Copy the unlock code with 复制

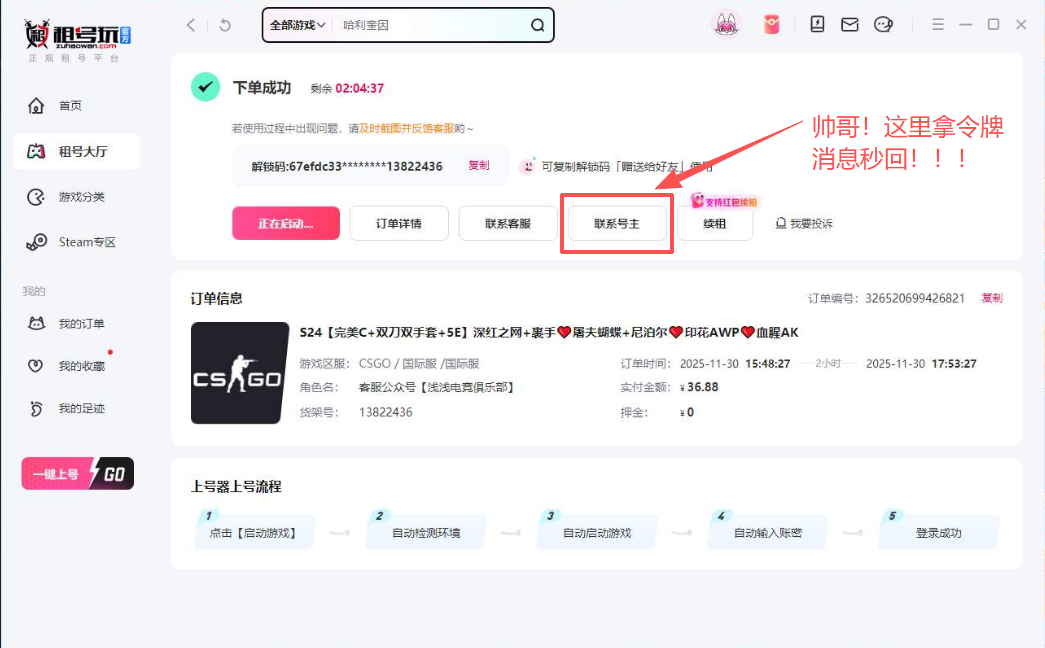pos(478,166)
